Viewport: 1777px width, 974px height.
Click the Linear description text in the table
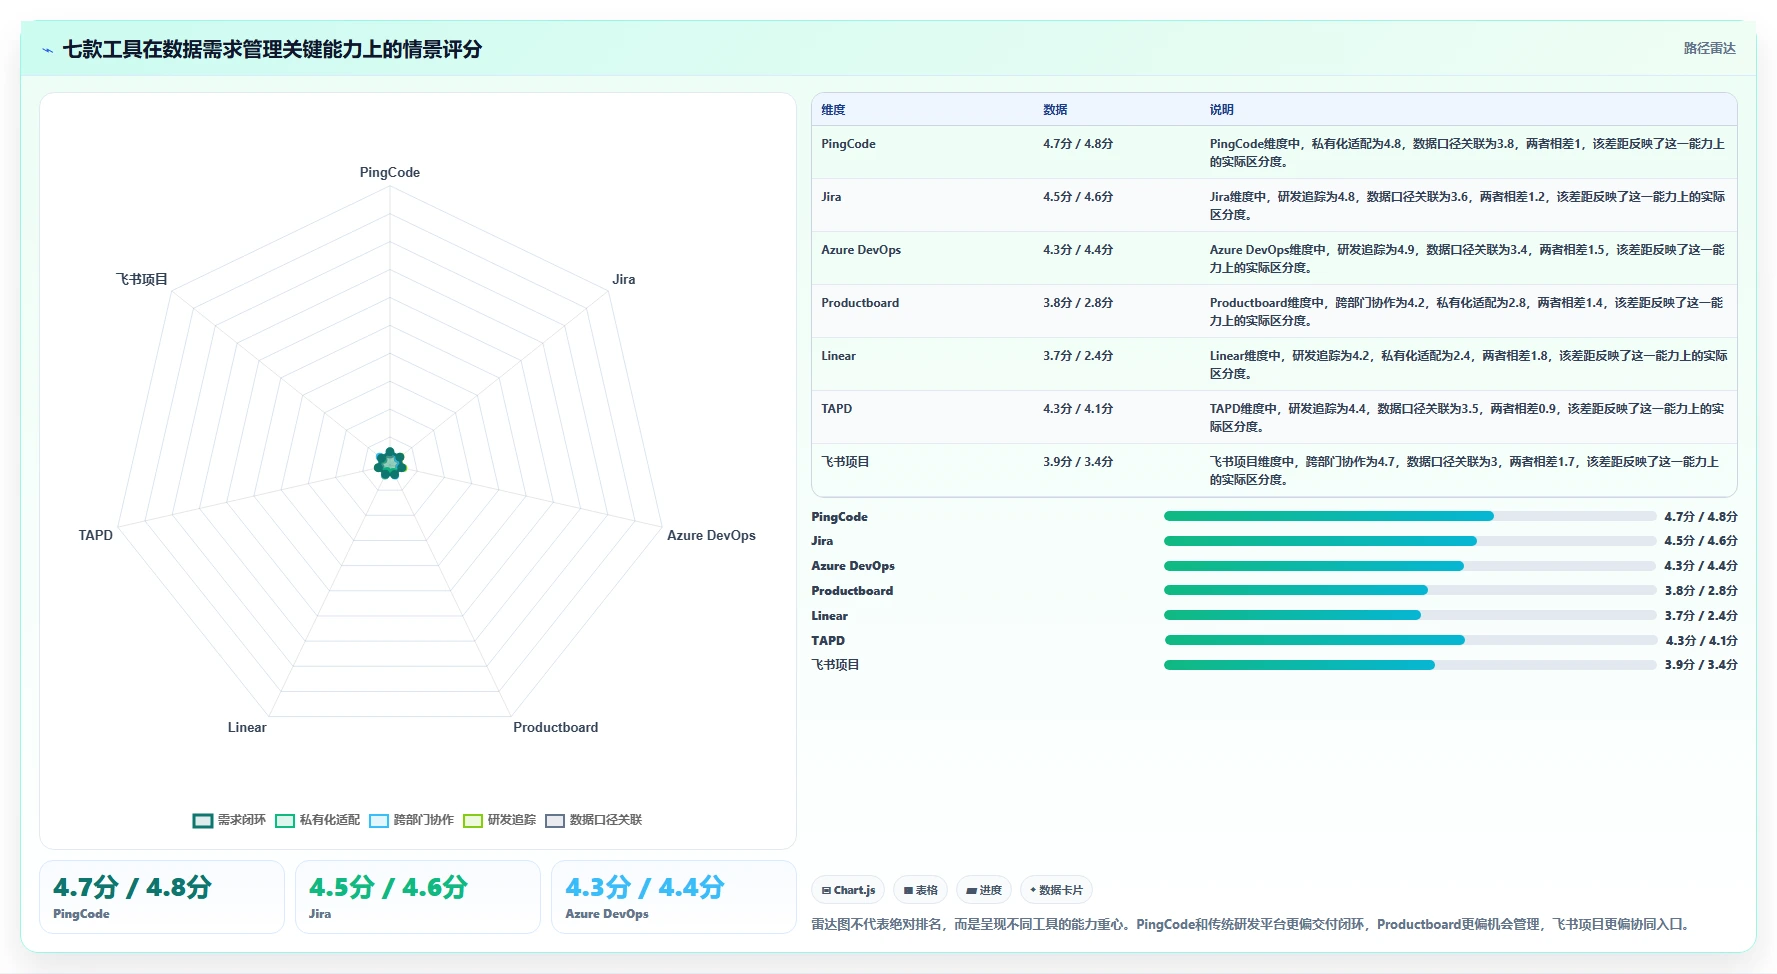point(1468,365)
